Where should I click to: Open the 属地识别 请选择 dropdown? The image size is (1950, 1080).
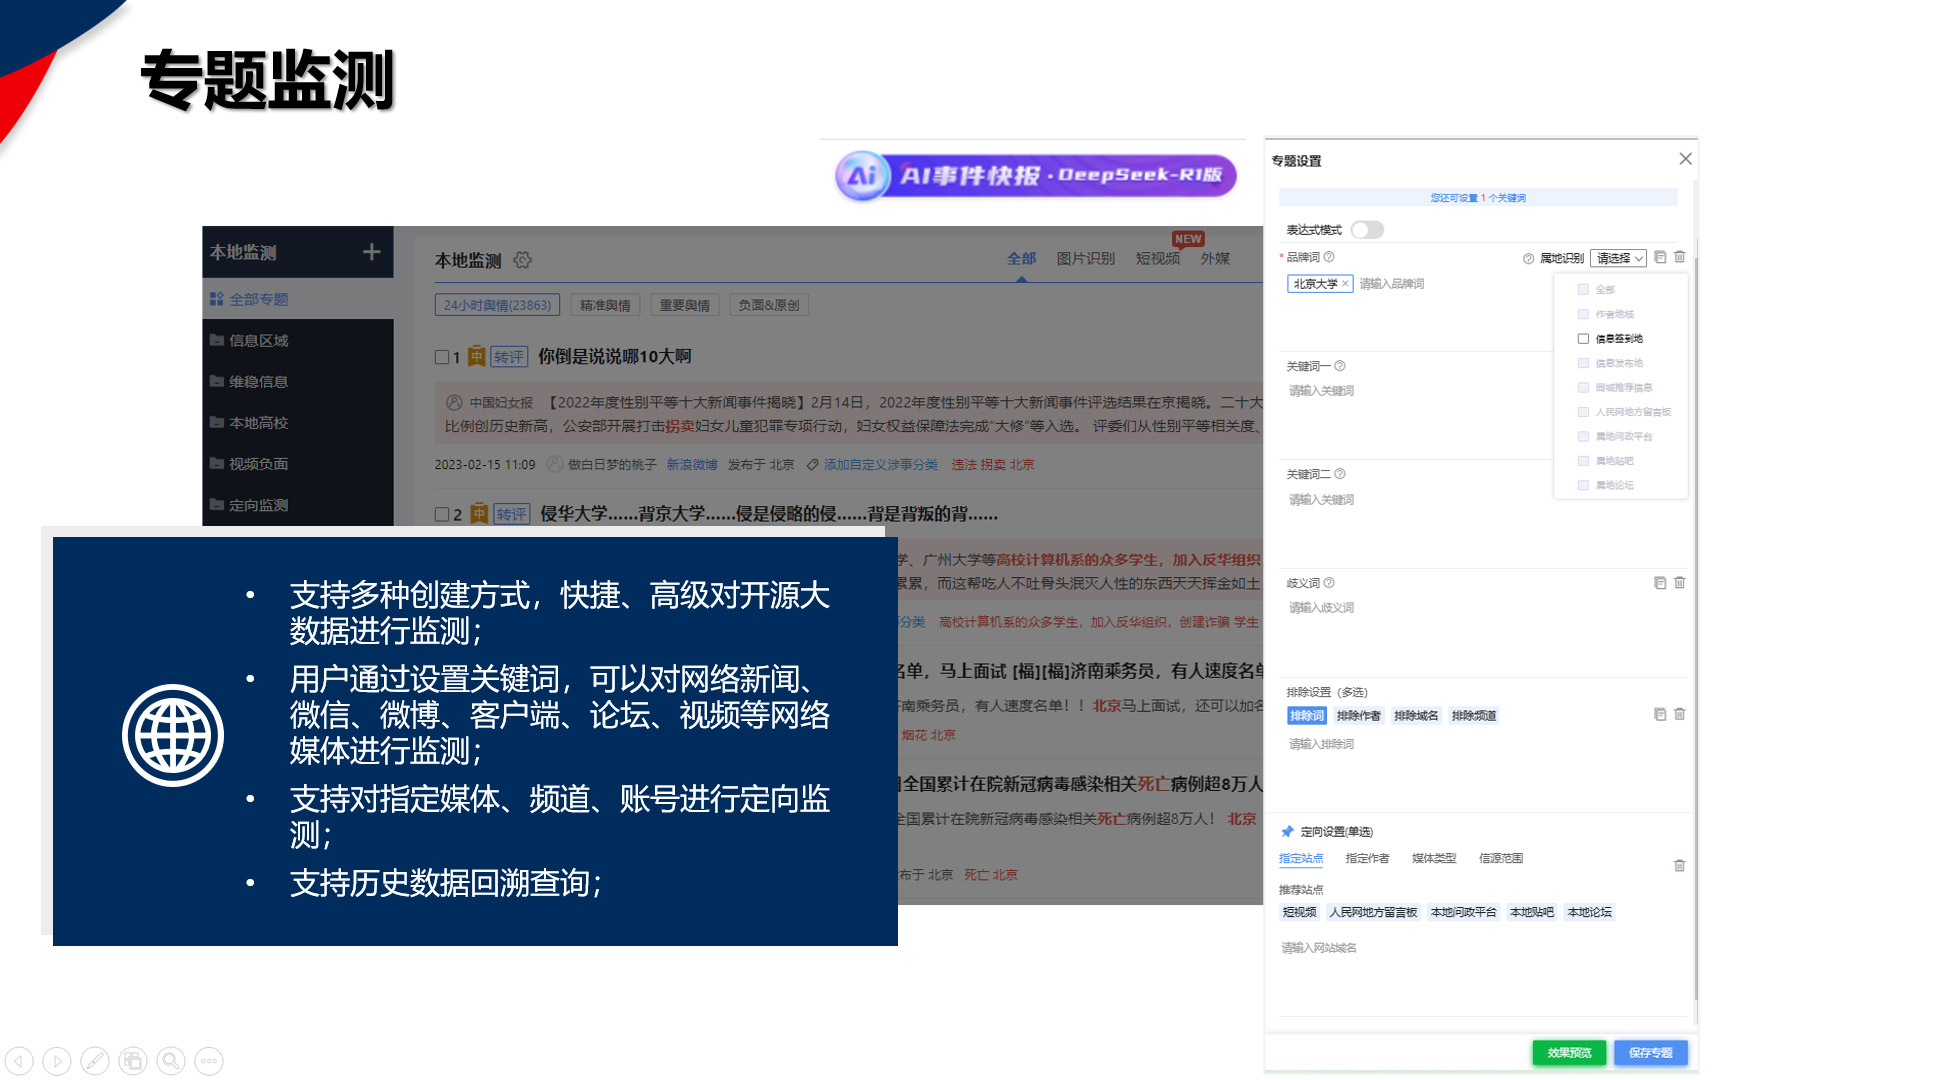[1618, 258]
